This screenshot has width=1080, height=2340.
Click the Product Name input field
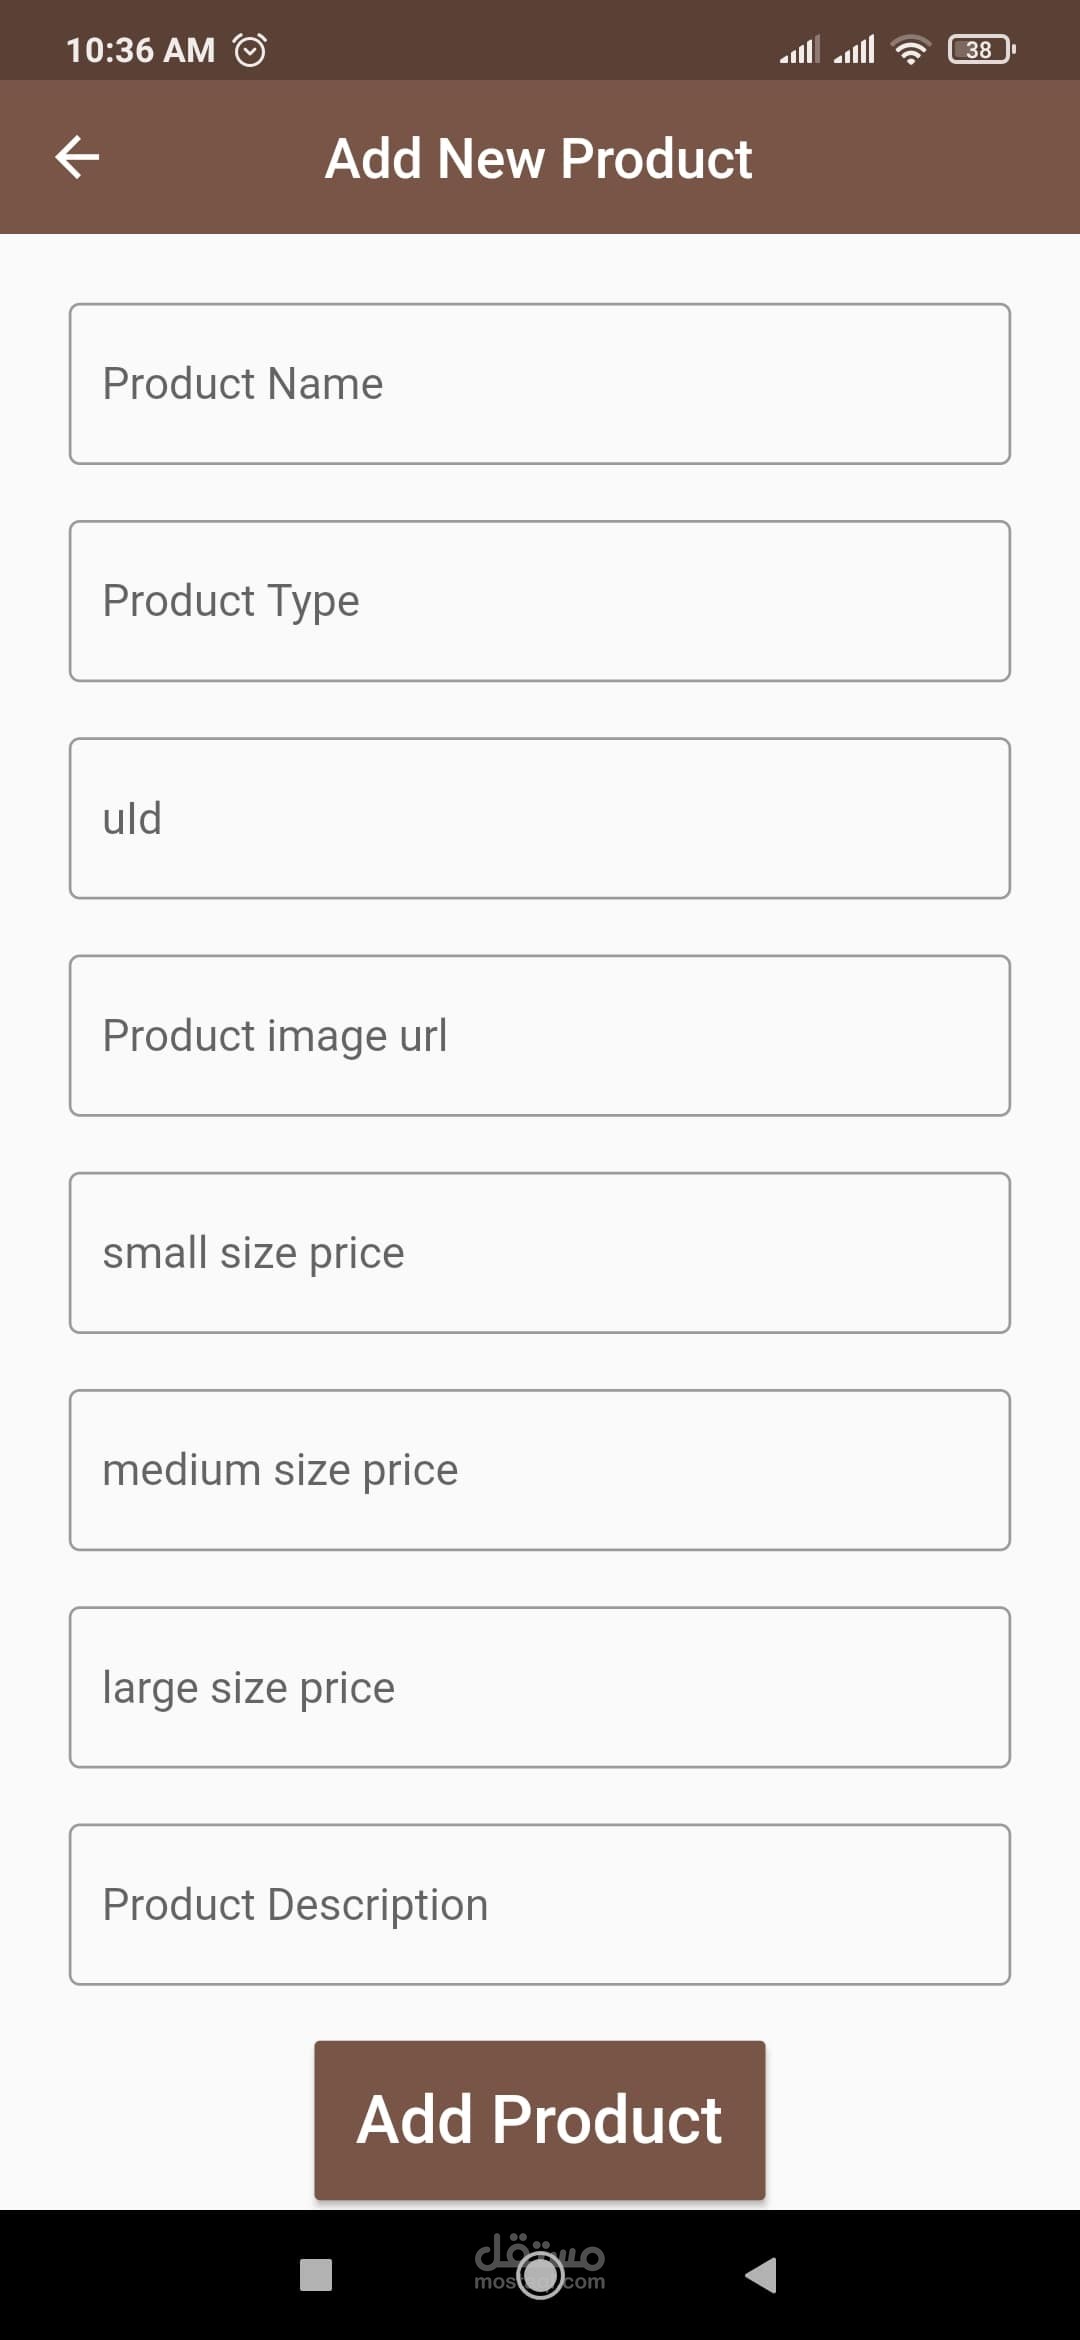click(540, 384)
